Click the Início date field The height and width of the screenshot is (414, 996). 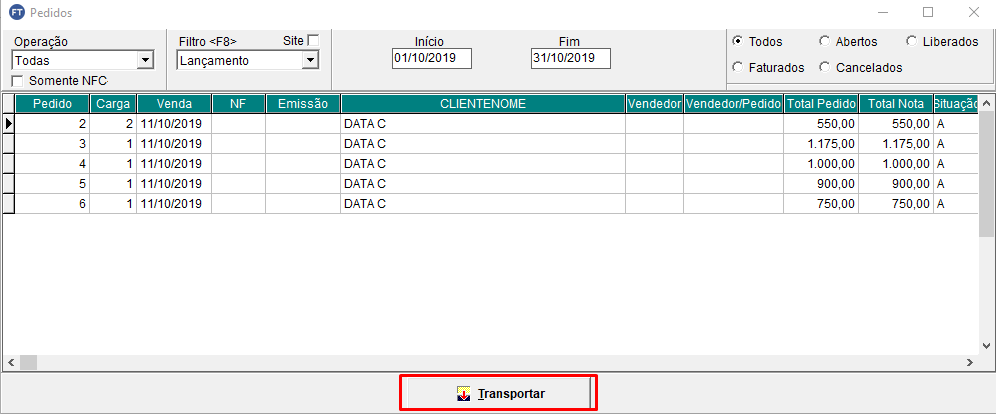[x=431, y=59]
